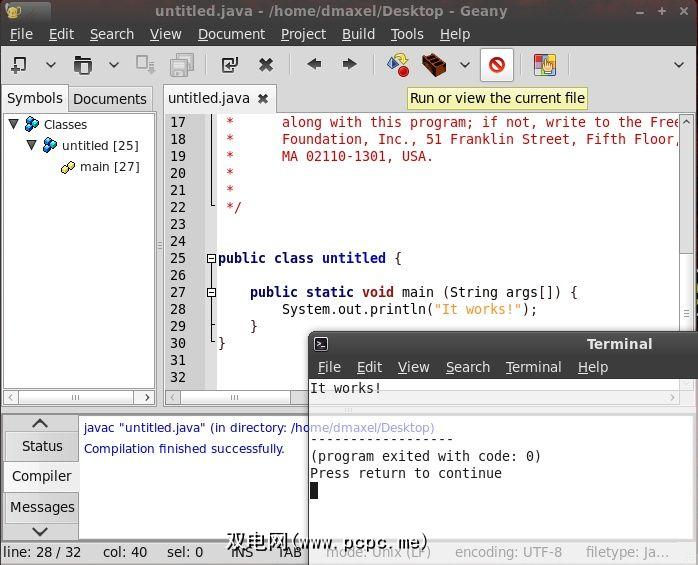The width and height of the screenshot is (698, 565).
Task: Open the dropdown arrow next to Build icon
Action: [464, 65]
